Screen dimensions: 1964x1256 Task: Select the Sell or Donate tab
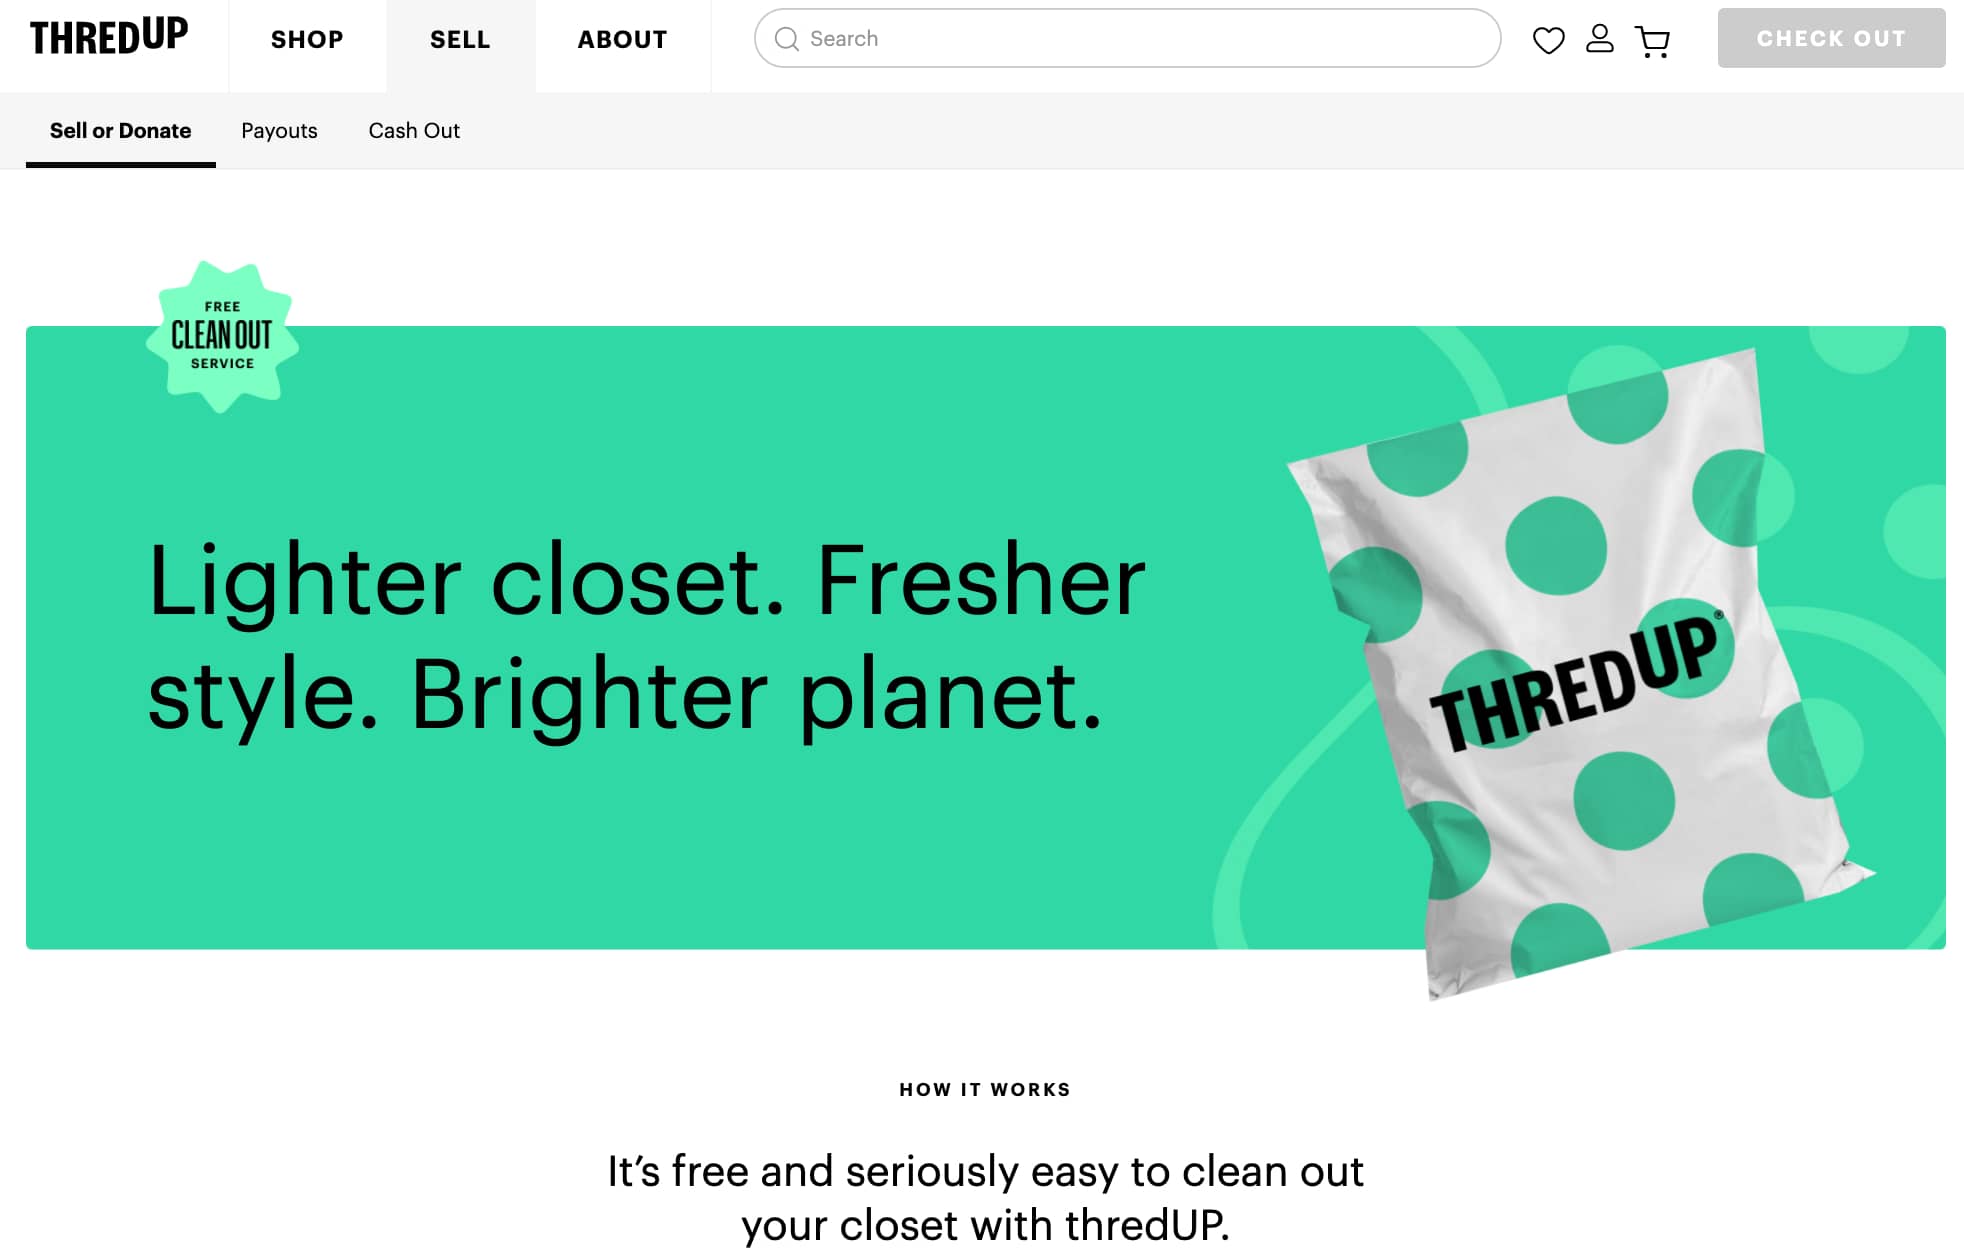point(119,130)
